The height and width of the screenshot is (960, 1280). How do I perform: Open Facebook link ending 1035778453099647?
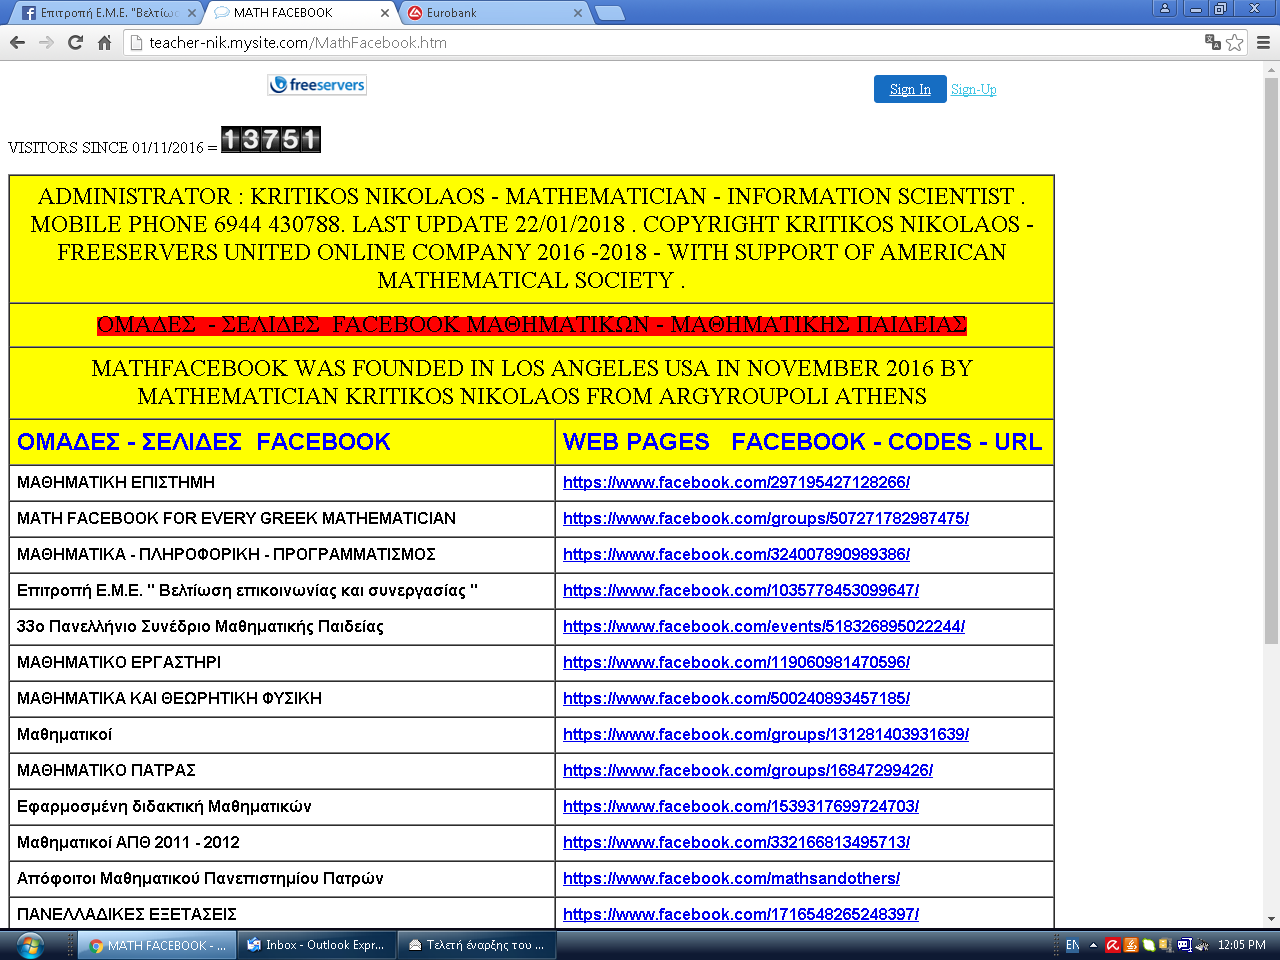(741, 590)
